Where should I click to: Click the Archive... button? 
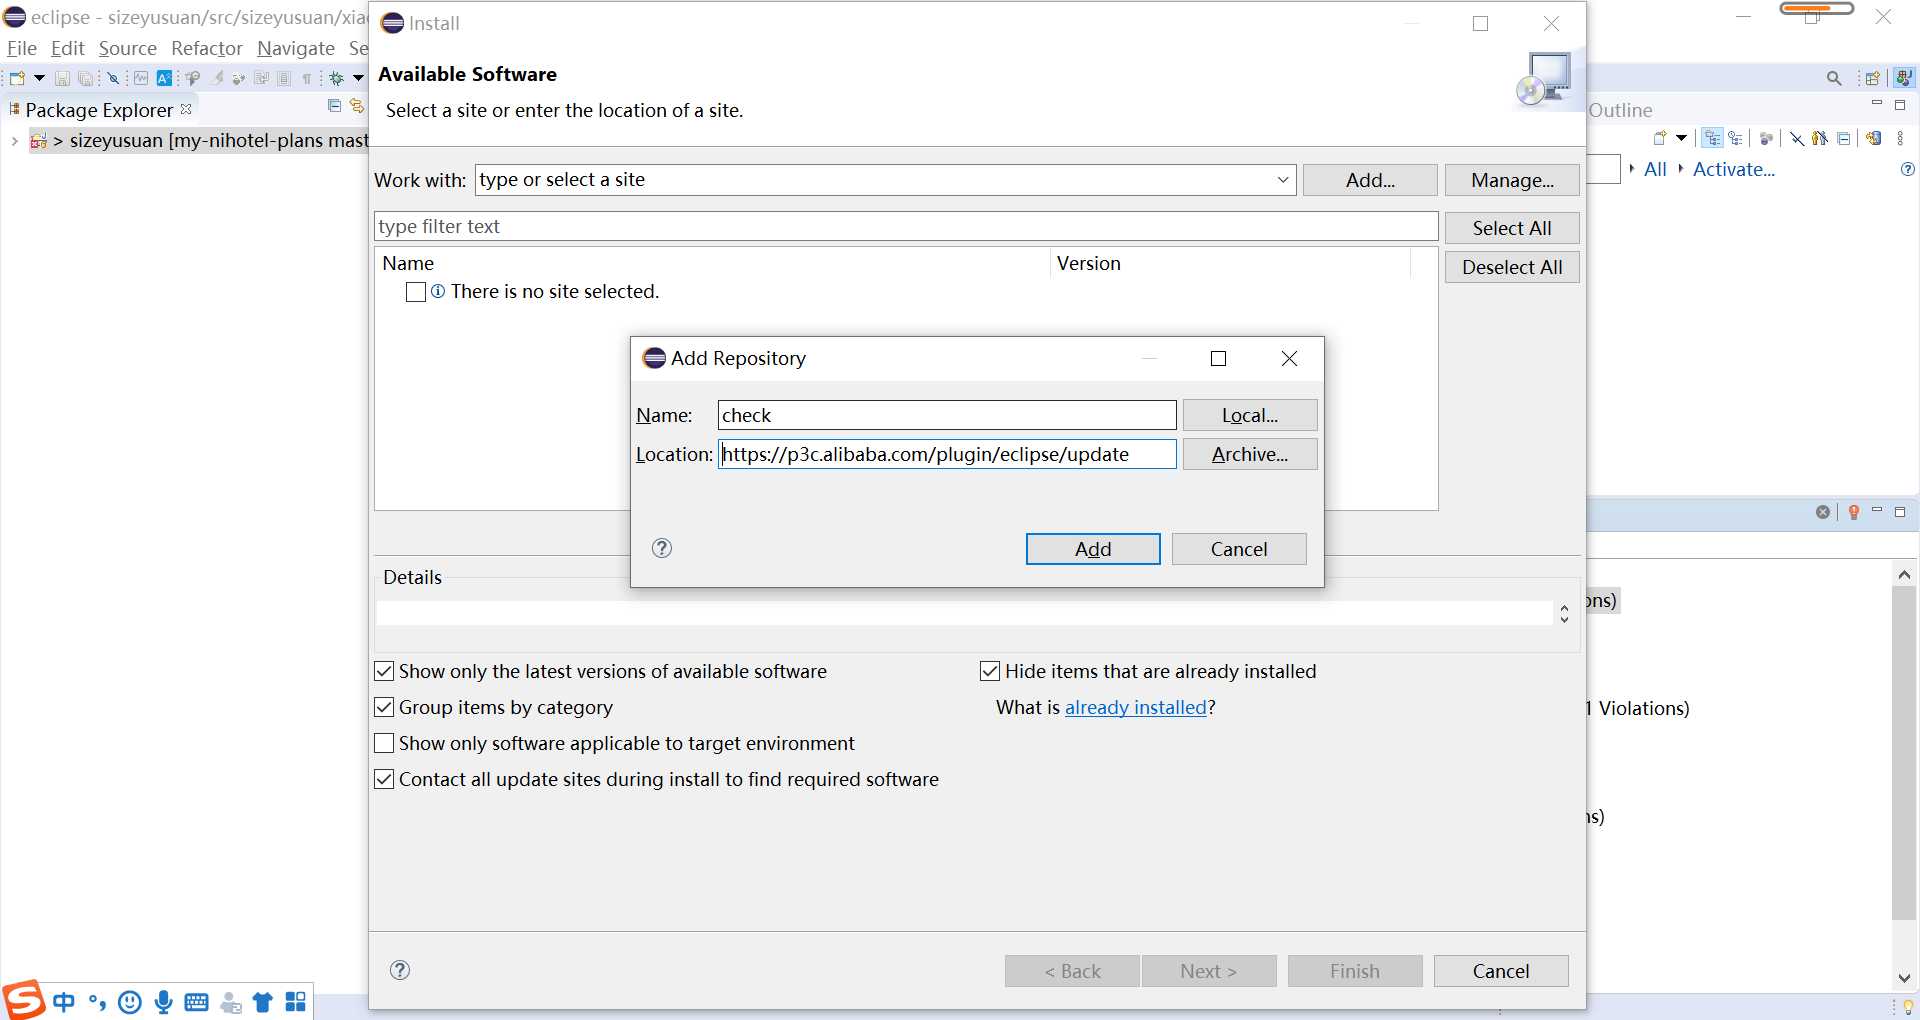click(1250, 454)
